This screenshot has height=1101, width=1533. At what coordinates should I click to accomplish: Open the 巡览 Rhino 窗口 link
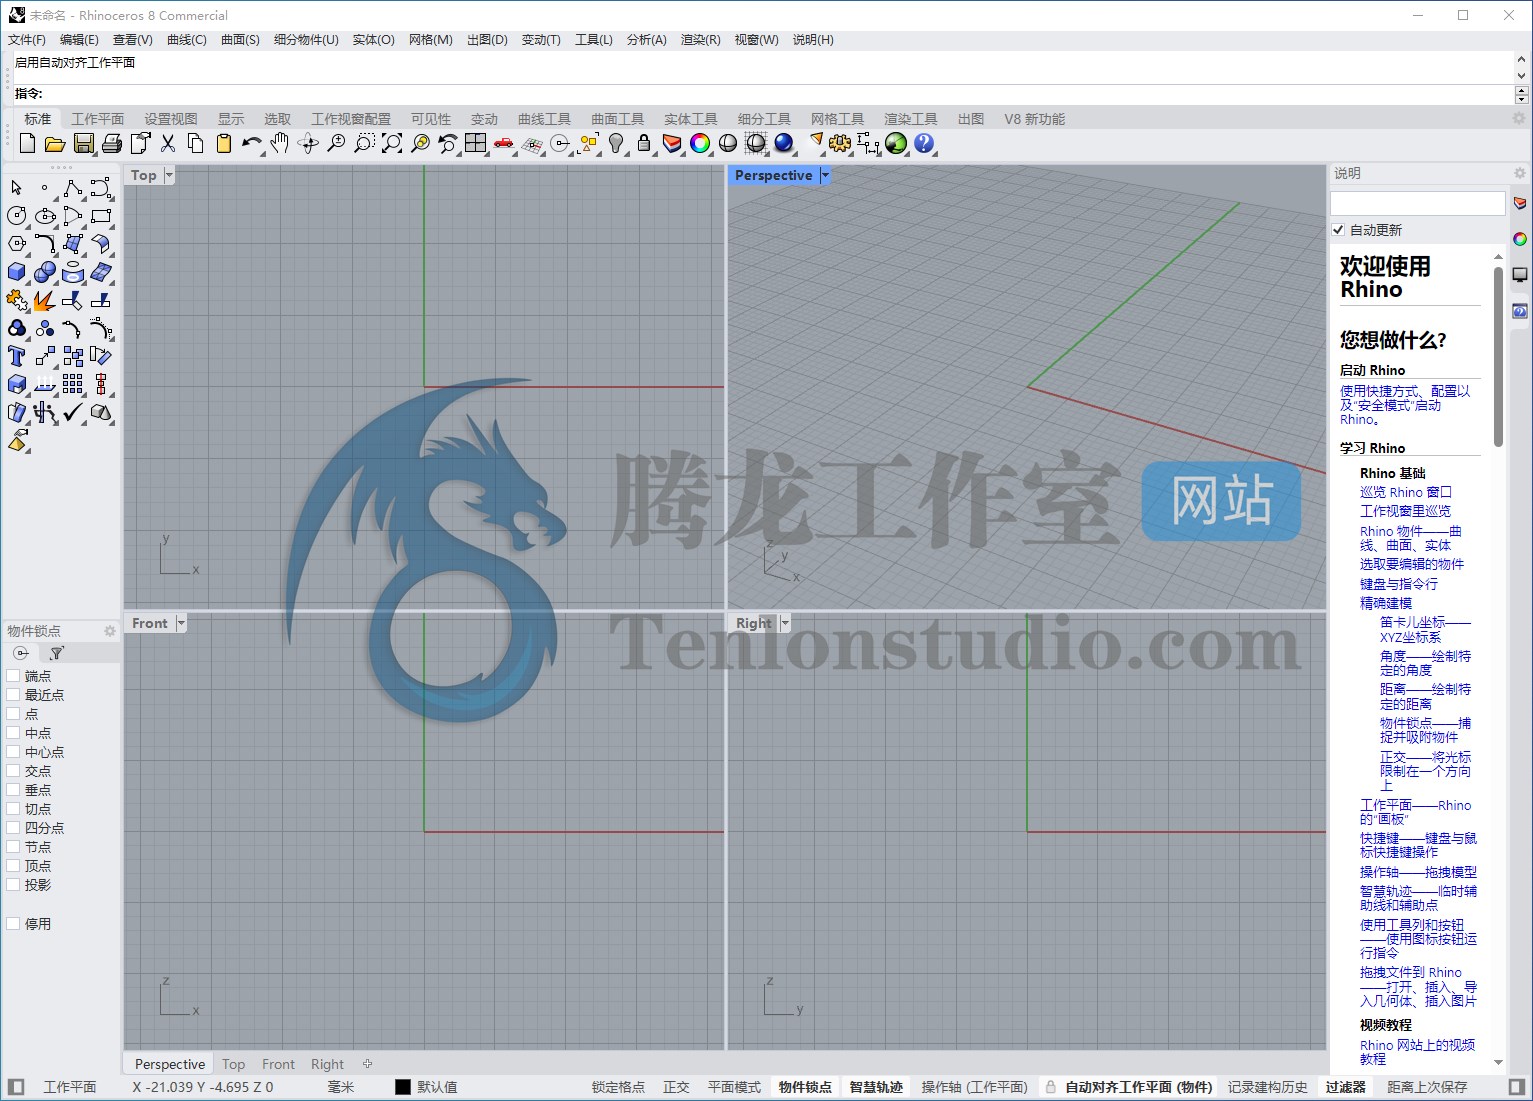tap(1405, 492)
